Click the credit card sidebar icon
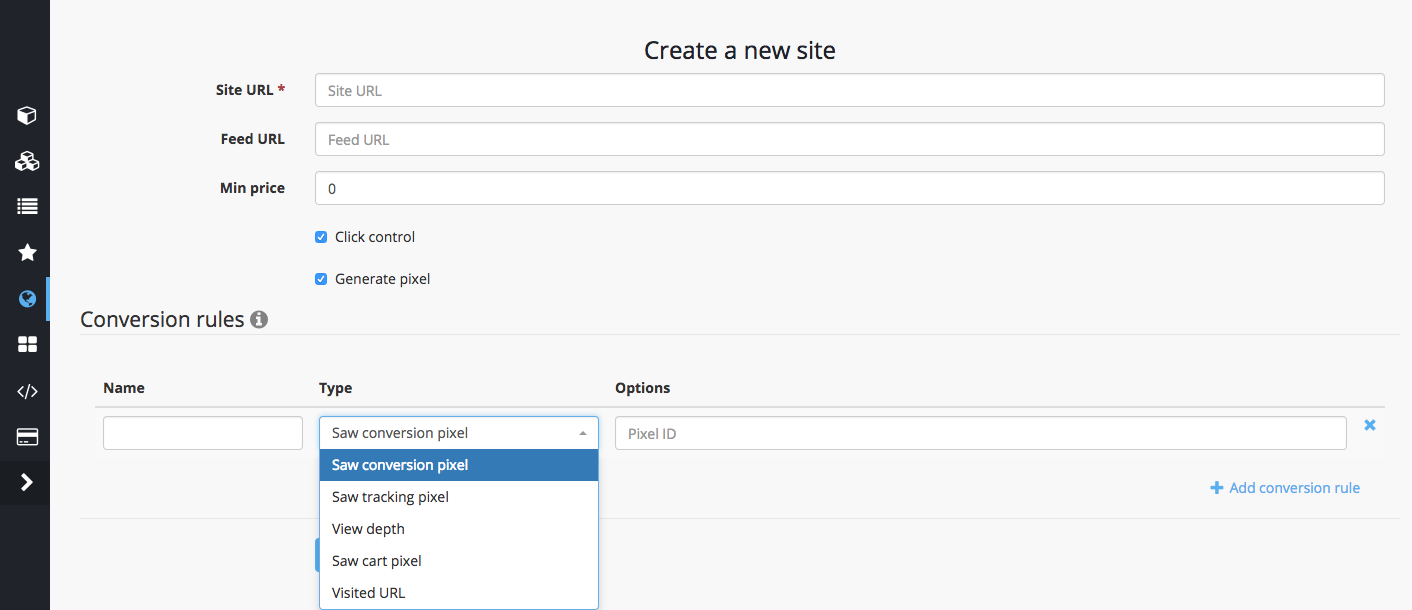1412x610 pixels. click(27, 437)
